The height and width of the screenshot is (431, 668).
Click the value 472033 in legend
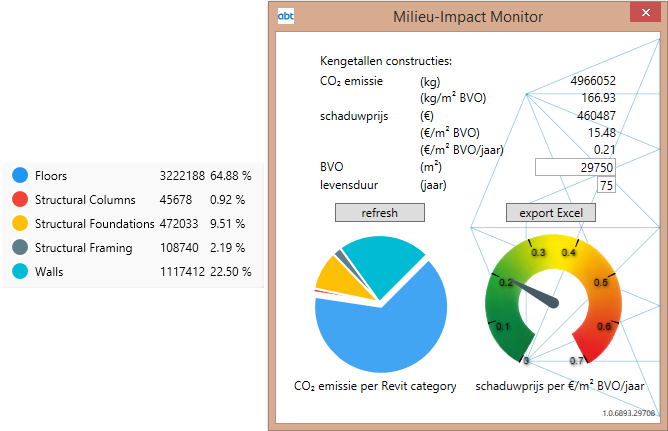tap(179, 224)
